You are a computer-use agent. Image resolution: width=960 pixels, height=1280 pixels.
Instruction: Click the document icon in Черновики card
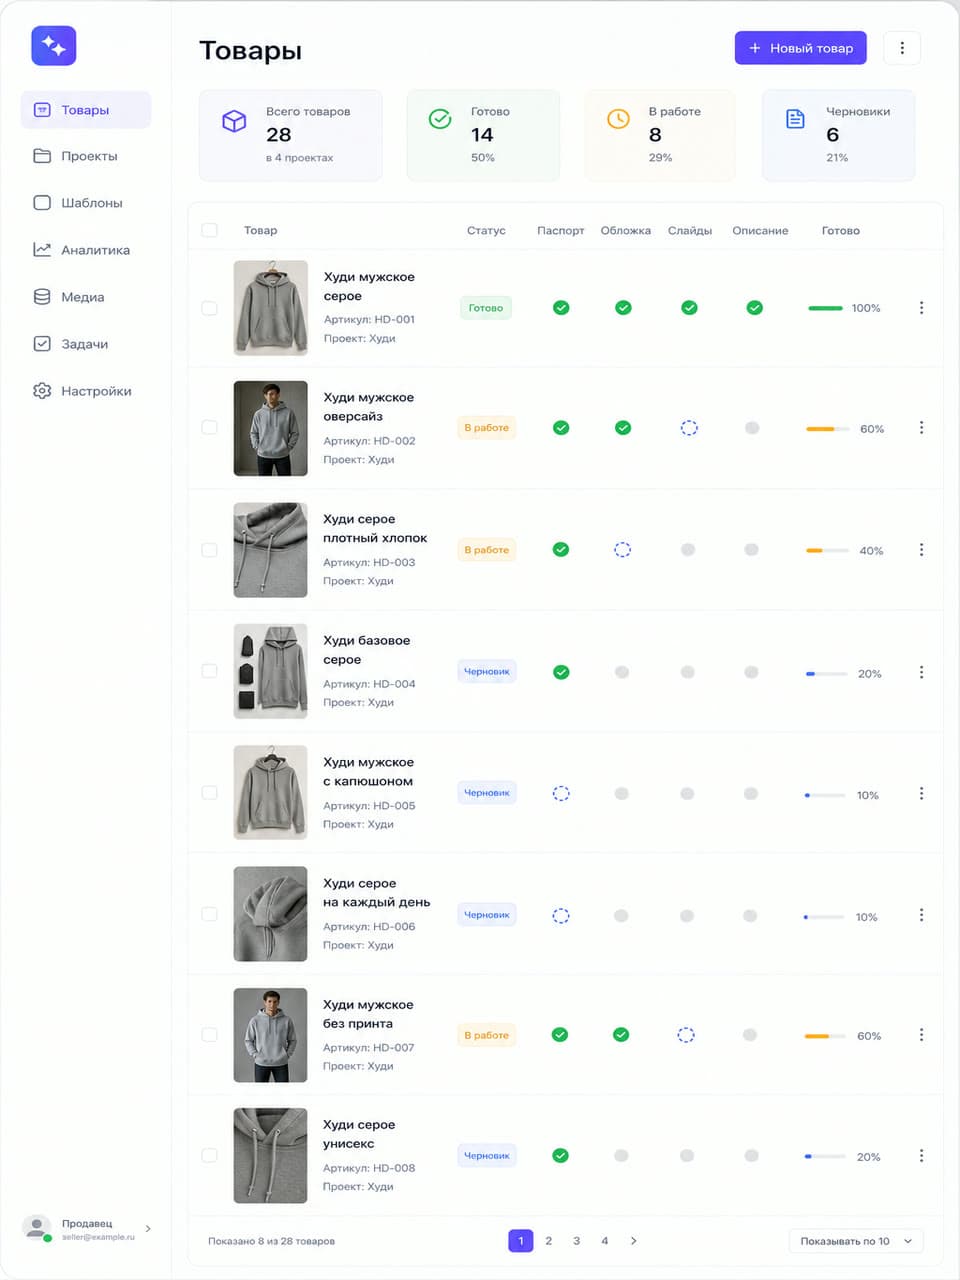(795, 119)
